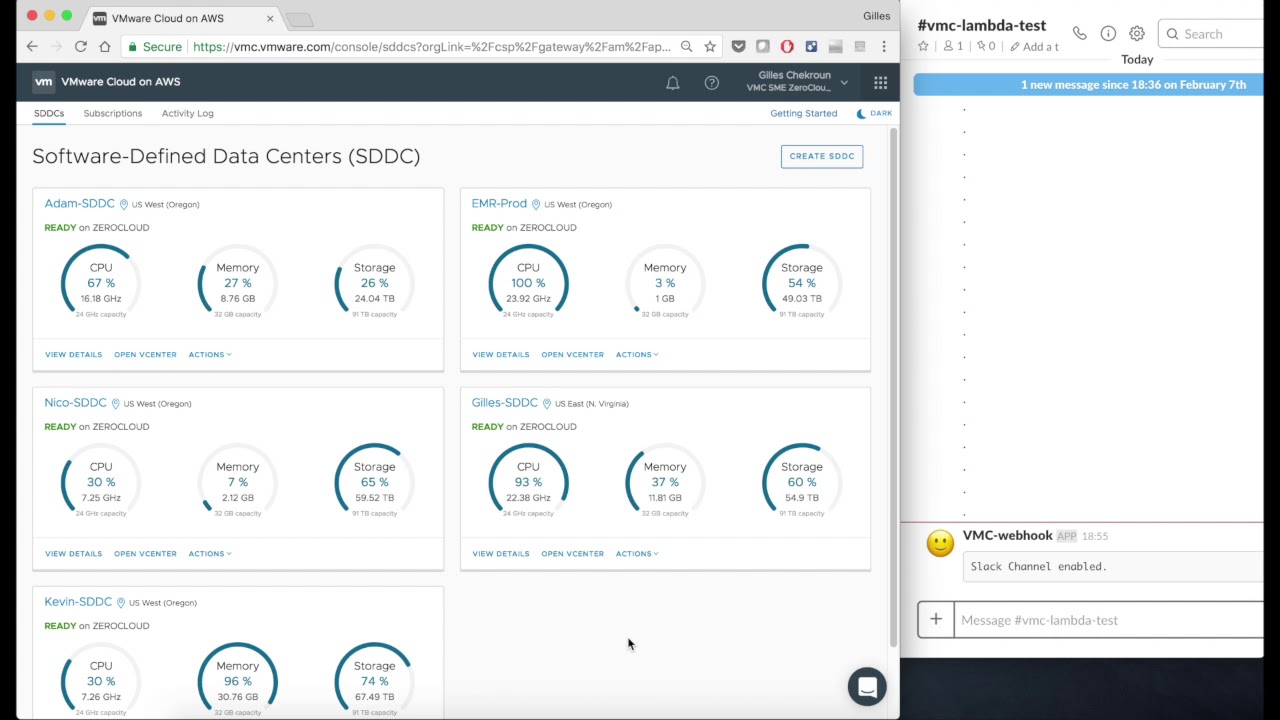Reload the page in the browser
The width and height of the screenshot is (1280, 720).
(80, 46)
